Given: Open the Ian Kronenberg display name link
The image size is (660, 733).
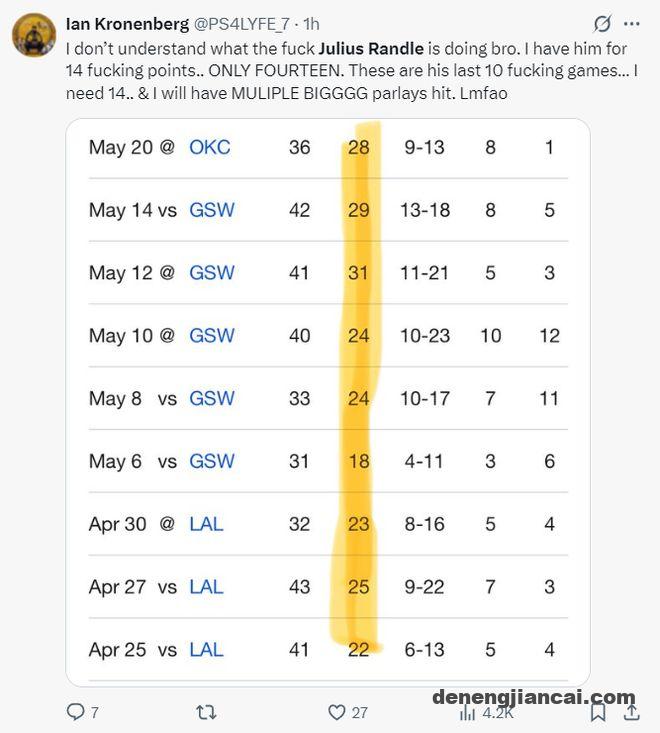Looking at the screenshot, I should [x=127, y=23].
